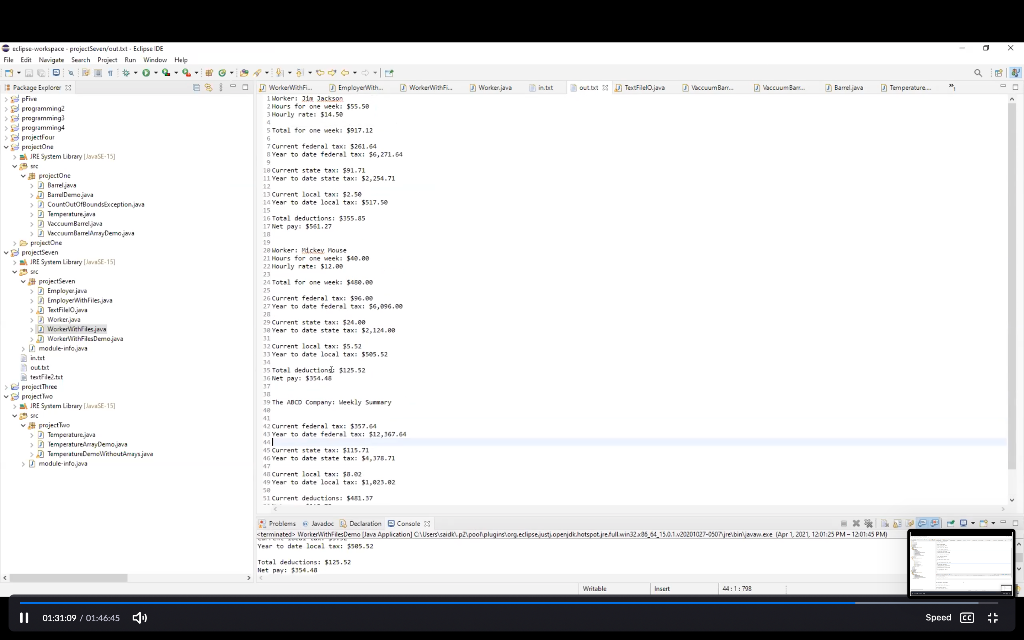Image resolution: width=1024 pixels, height=640 pixels.
Task: Show the hidden editor tabs list chevron
Action: coord(952,88)
